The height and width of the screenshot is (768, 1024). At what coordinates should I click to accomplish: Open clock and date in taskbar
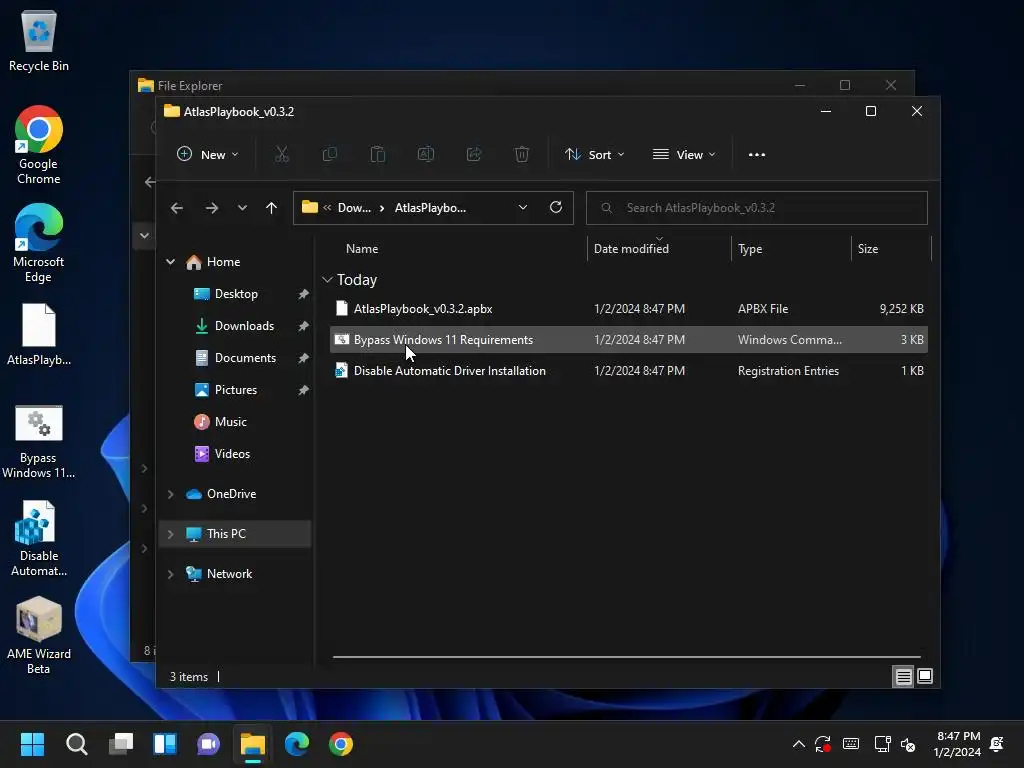pos(957,744)
